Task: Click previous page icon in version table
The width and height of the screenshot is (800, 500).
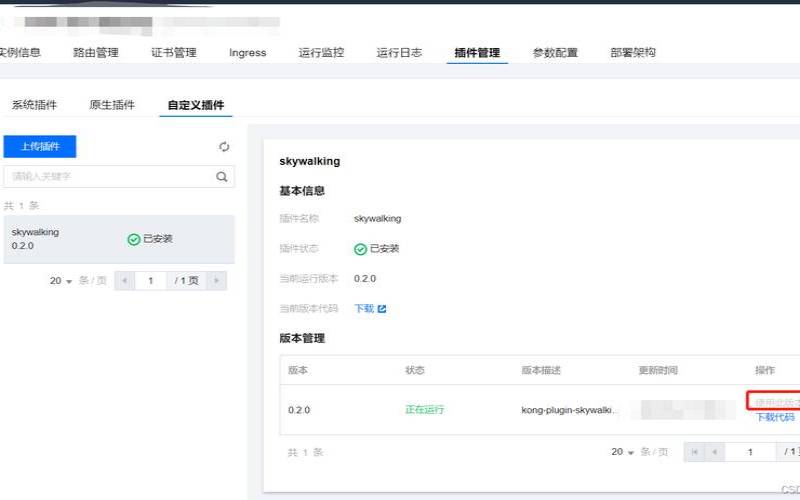Action: [x=714, y=452]
